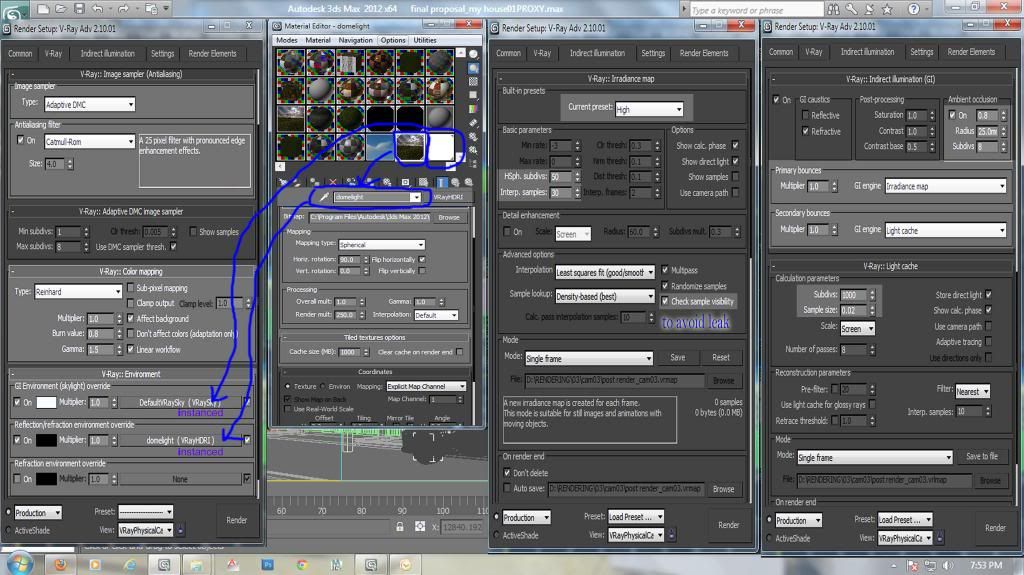Open the Image sampler Type dropdown Adaptive DMC
Viewport: 1024px width, 575px height.
pyautogui.click(x=89, y=104)
